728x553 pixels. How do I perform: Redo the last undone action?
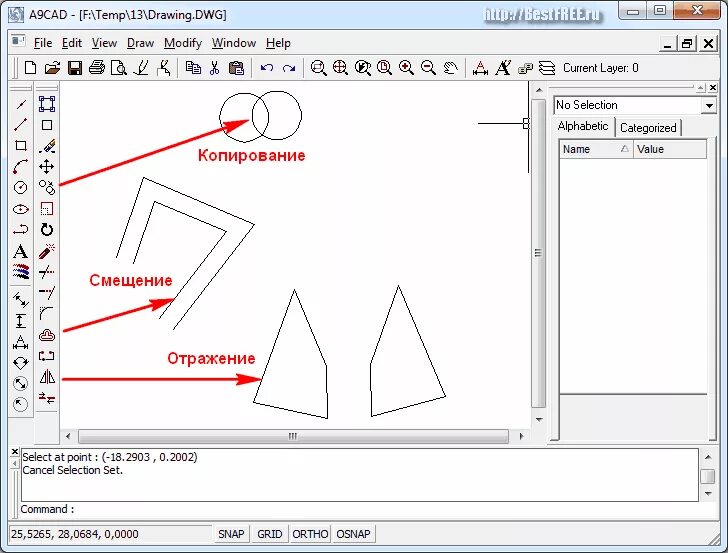289,68
